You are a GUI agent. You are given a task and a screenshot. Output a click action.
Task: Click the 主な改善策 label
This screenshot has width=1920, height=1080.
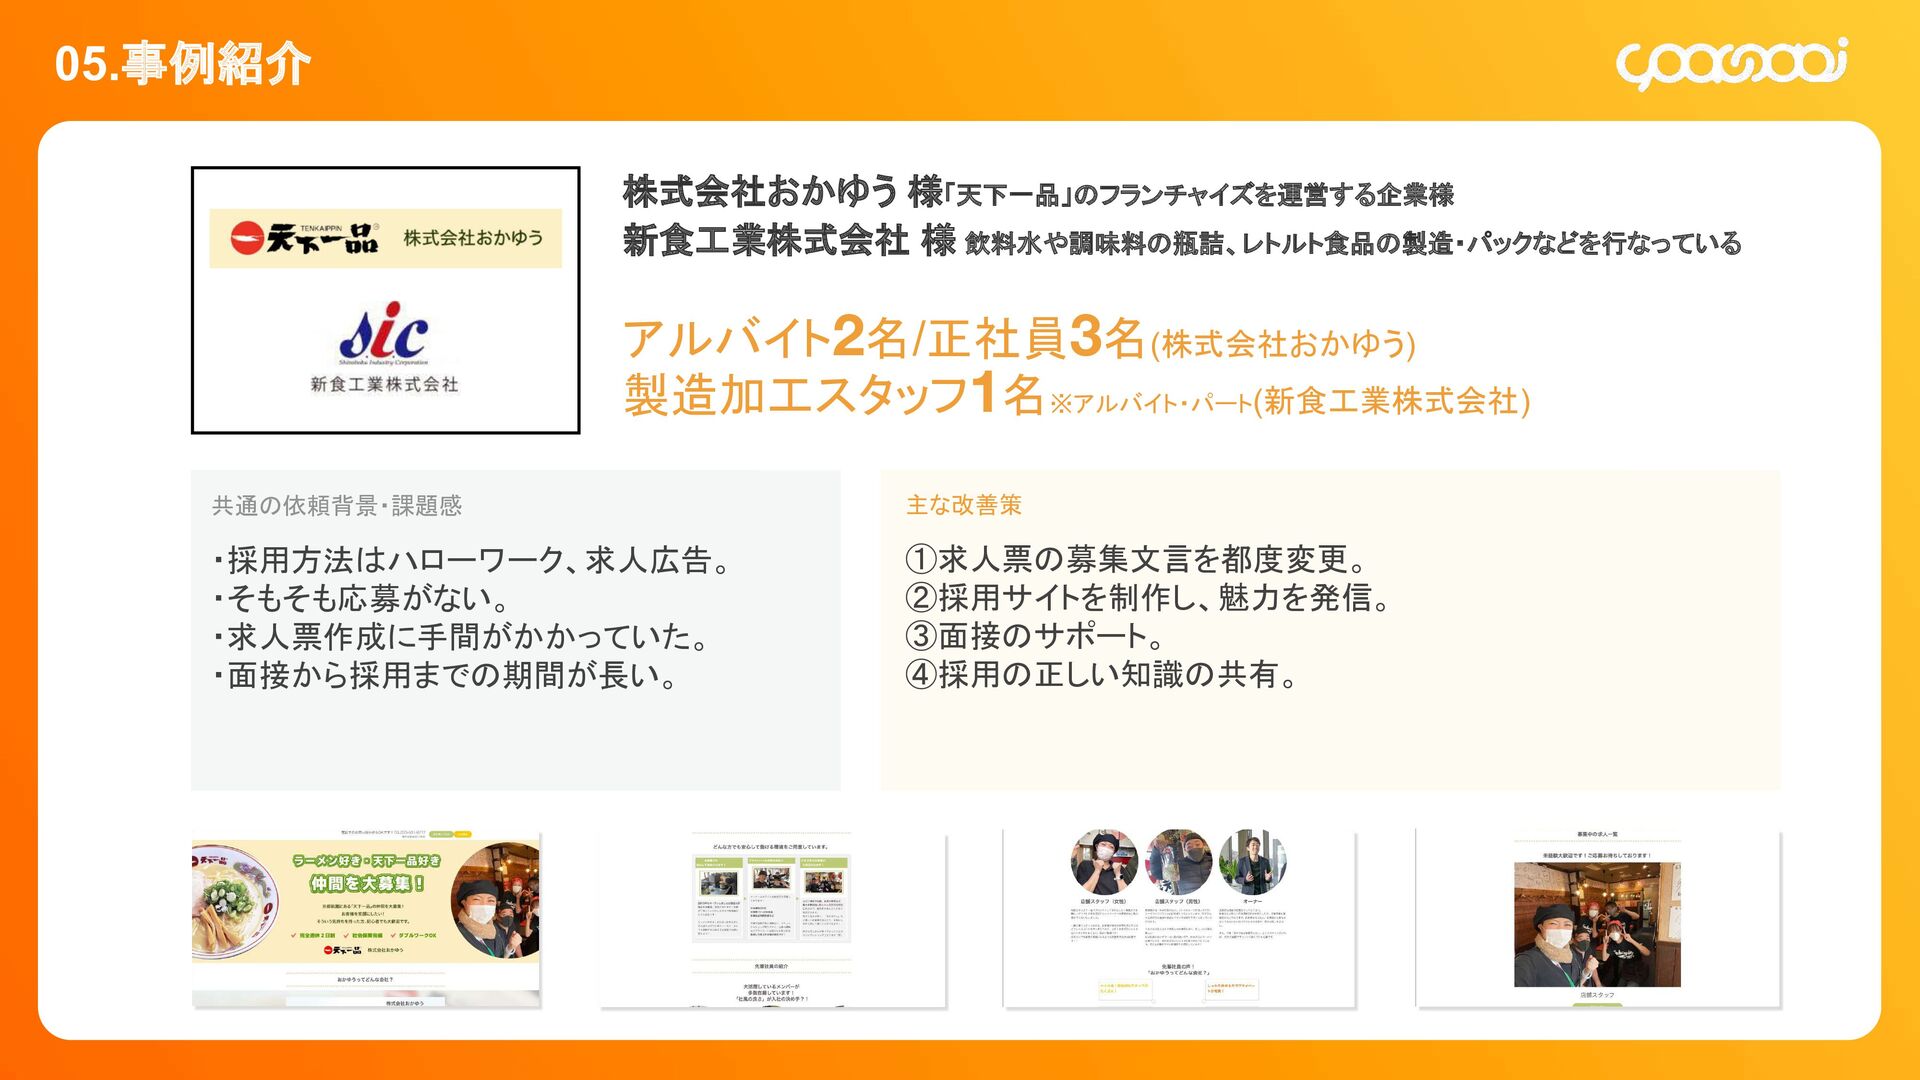pos(964,505)
